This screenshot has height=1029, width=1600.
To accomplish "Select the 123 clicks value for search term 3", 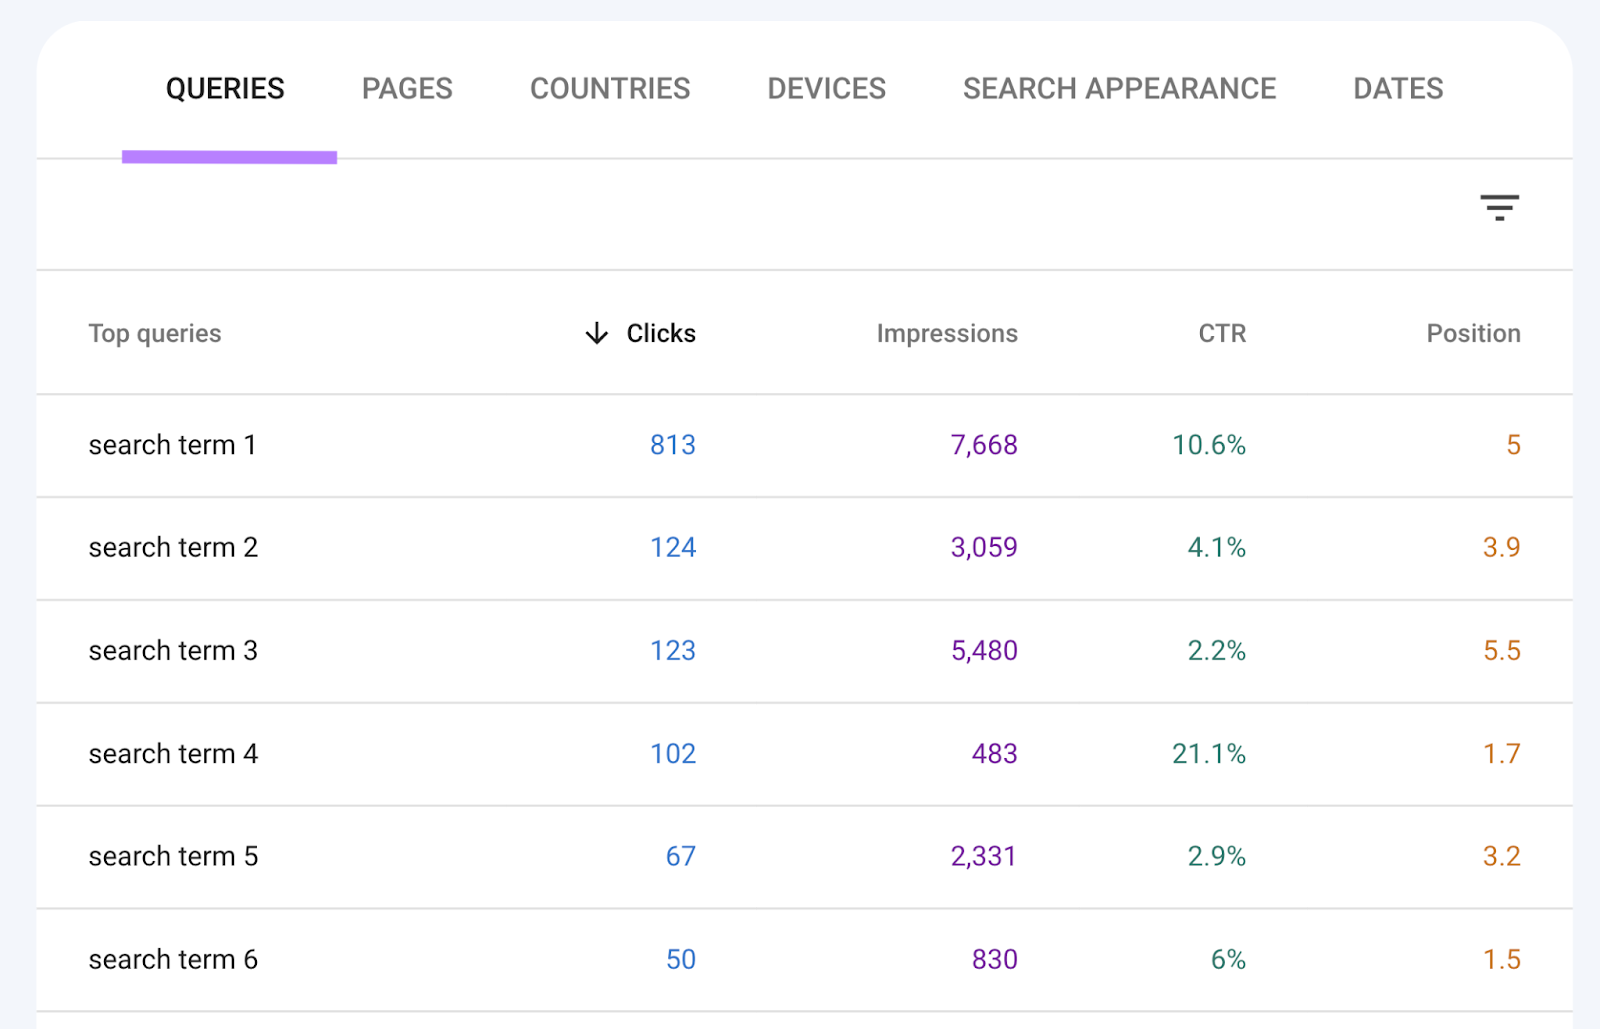I will [x=672, y=651].
